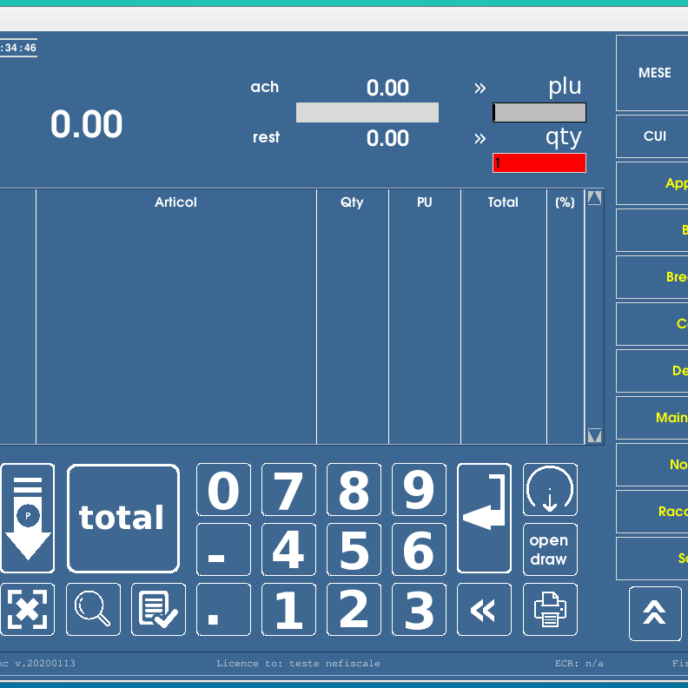
Task: Click the plu input field
Action: [x=539, y=113]
